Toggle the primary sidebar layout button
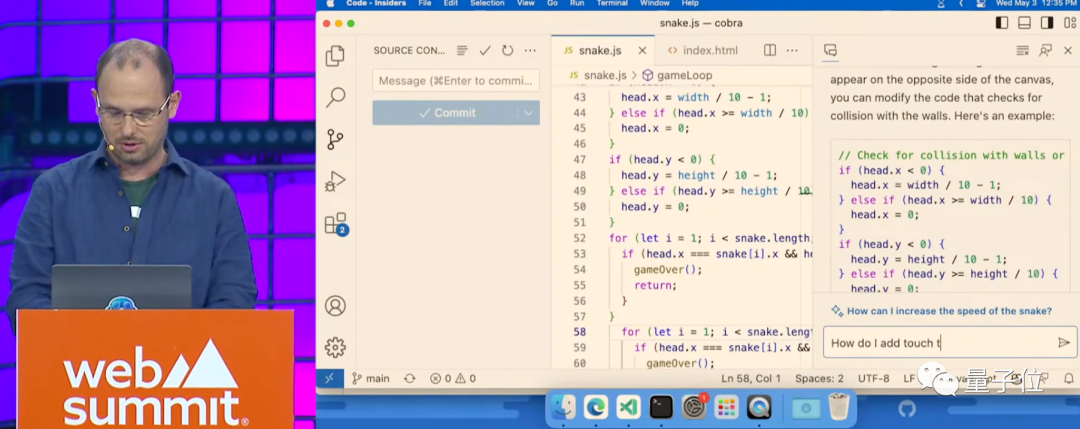The width and height of the screenshot is (1080, 429). pyautogui.click(x=1002, y=22)
